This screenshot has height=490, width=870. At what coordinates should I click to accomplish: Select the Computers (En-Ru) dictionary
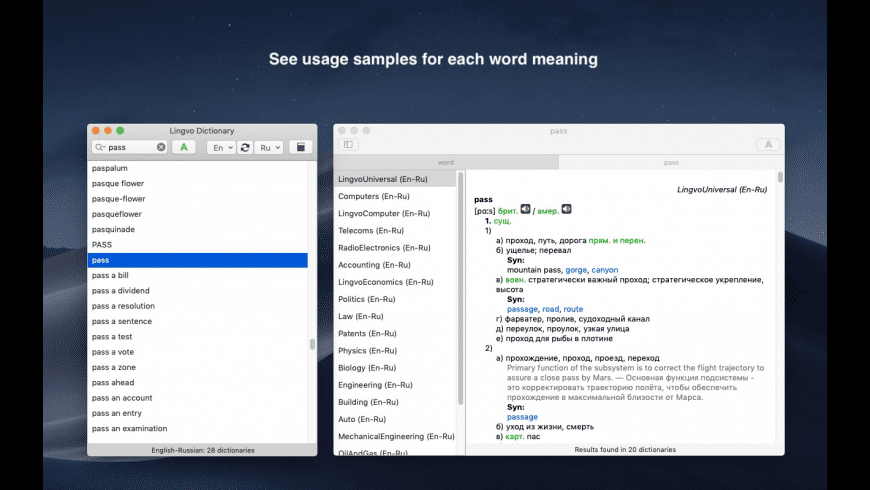pos(374,196)
